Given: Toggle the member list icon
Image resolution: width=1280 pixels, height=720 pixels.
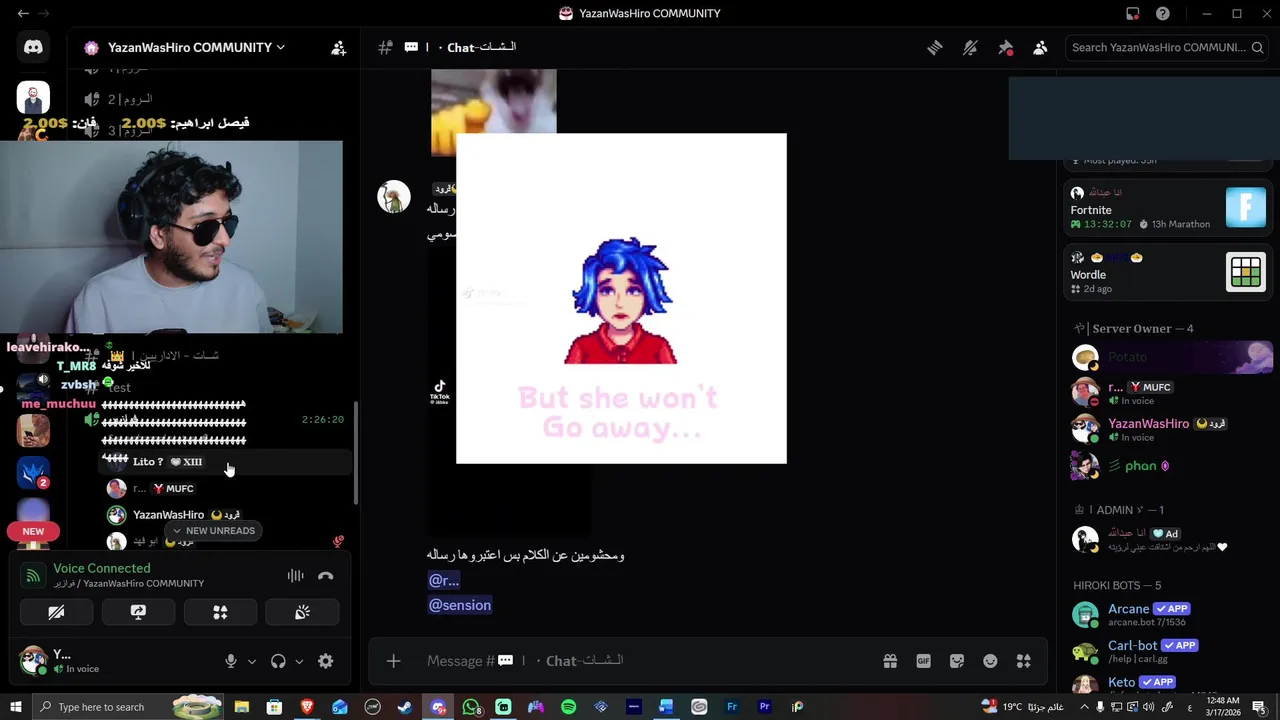Looking at the screenshot, I should [x=1040, y=47].
